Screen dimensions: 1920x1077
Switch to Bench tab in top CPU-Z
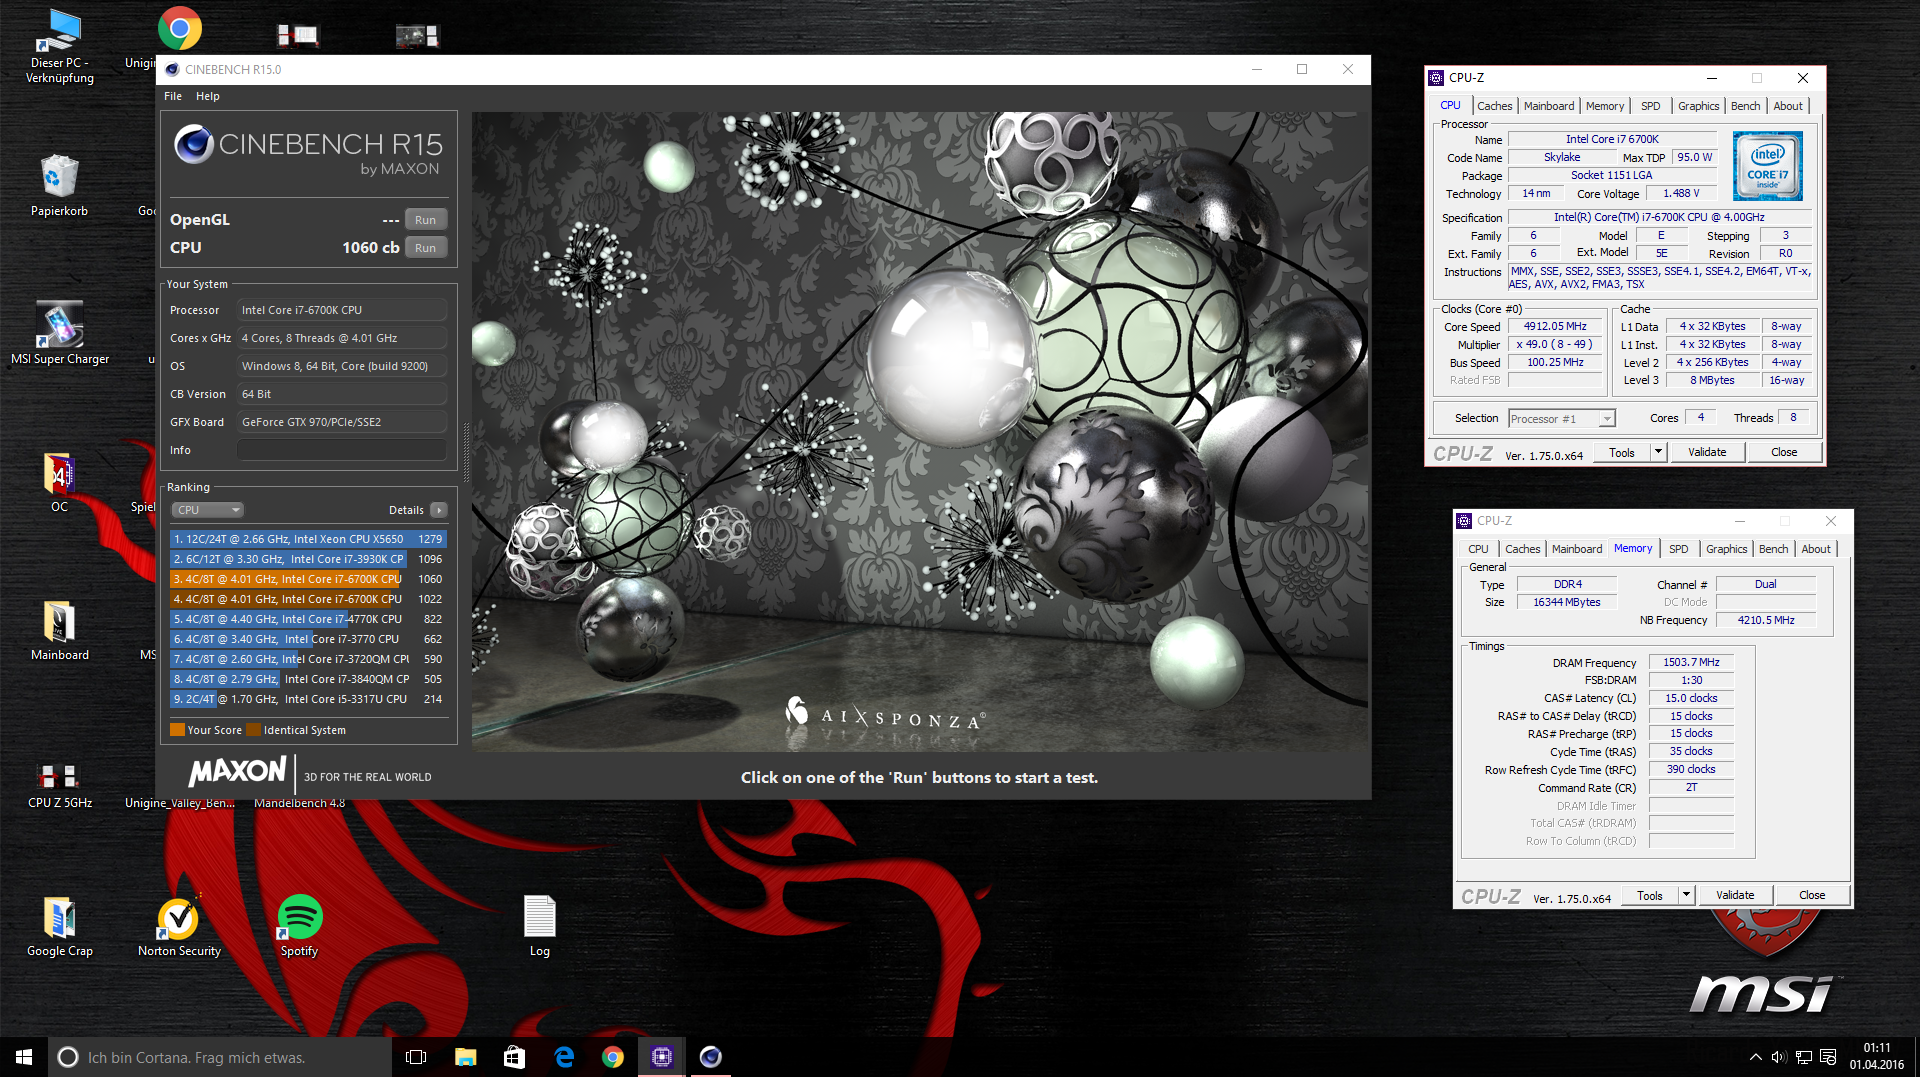point(1745,106)
